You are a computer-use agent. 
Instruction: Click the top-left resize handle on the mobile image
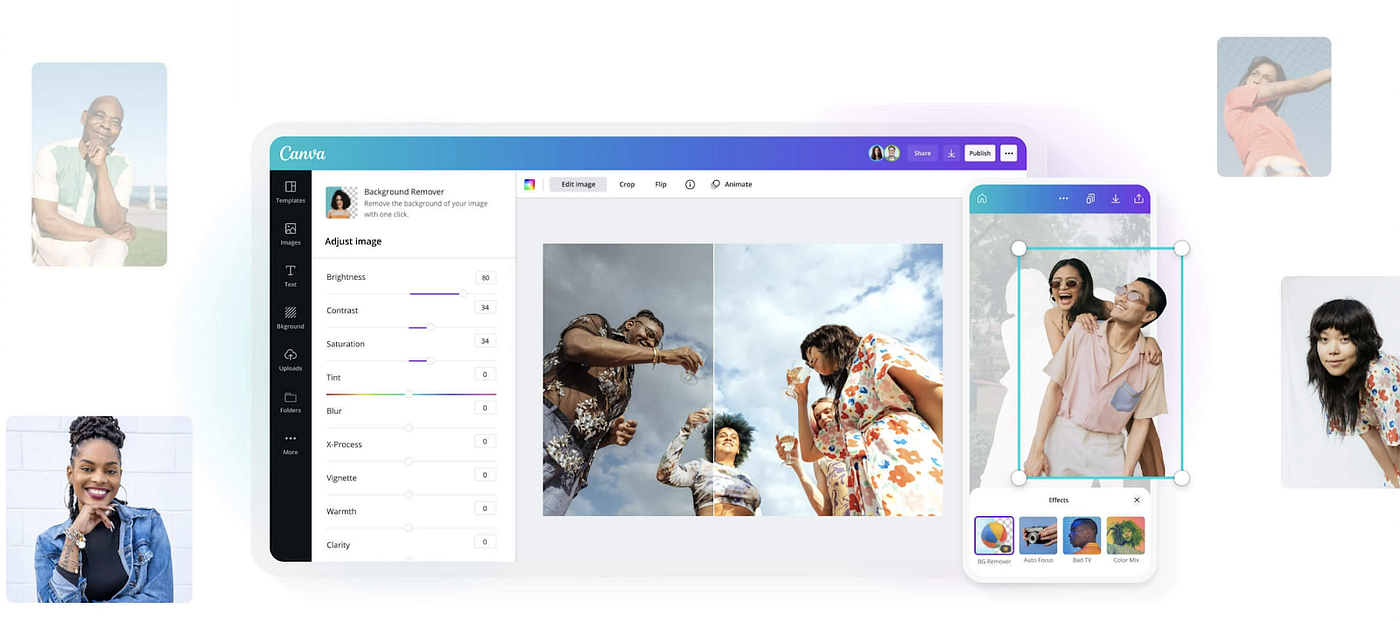tap(1019, 248)
